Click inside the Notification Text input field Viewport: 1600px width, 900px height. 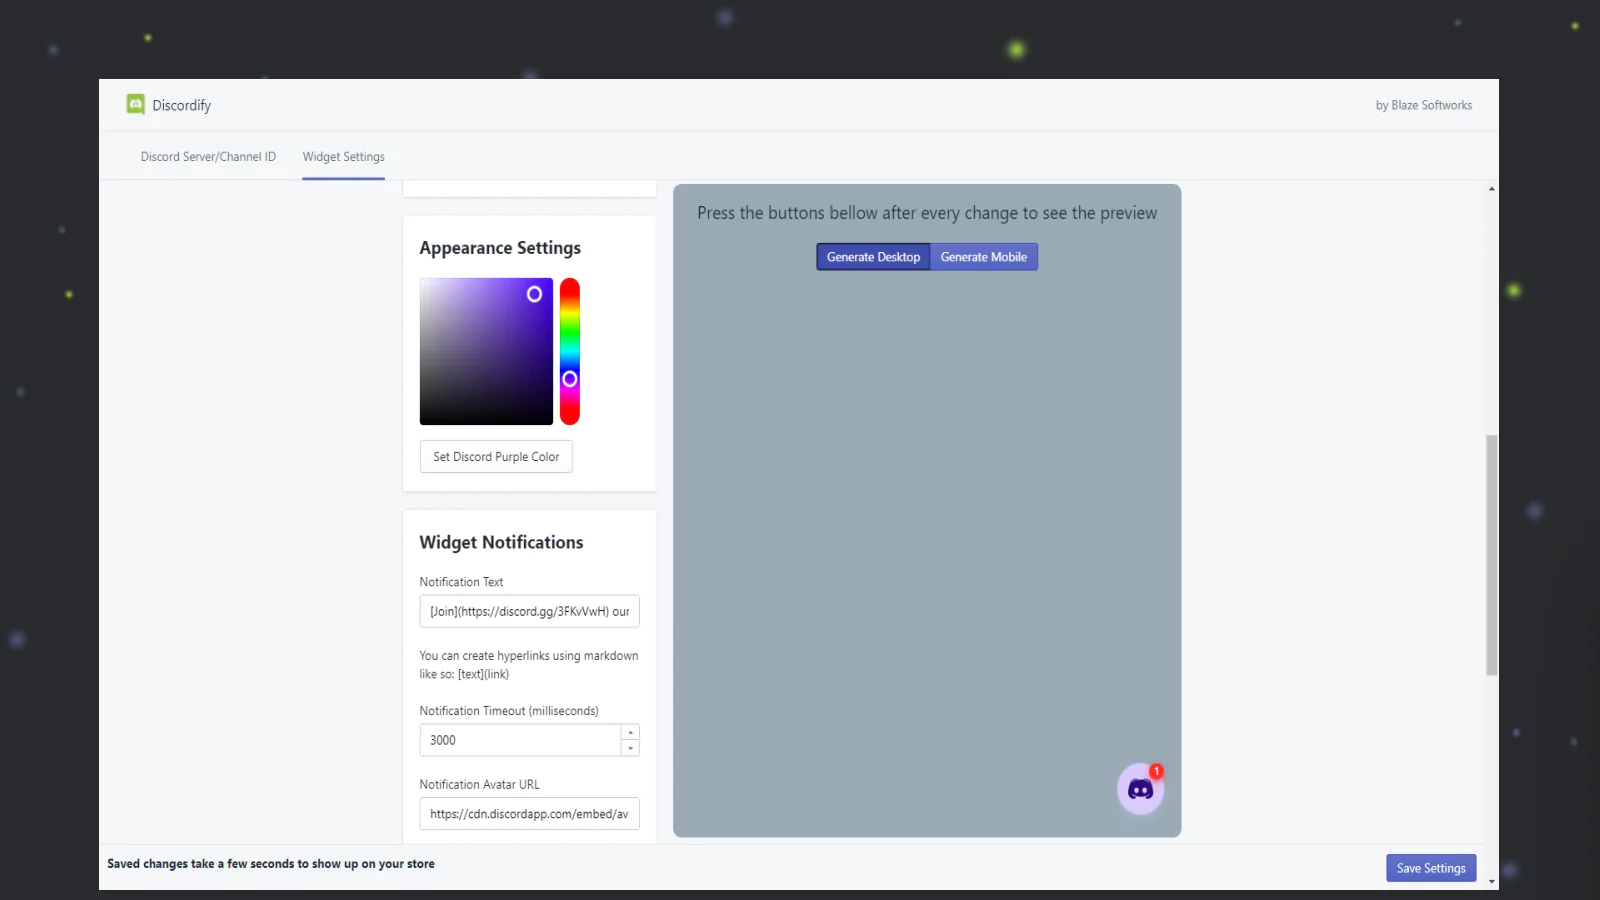pos(529,611)
